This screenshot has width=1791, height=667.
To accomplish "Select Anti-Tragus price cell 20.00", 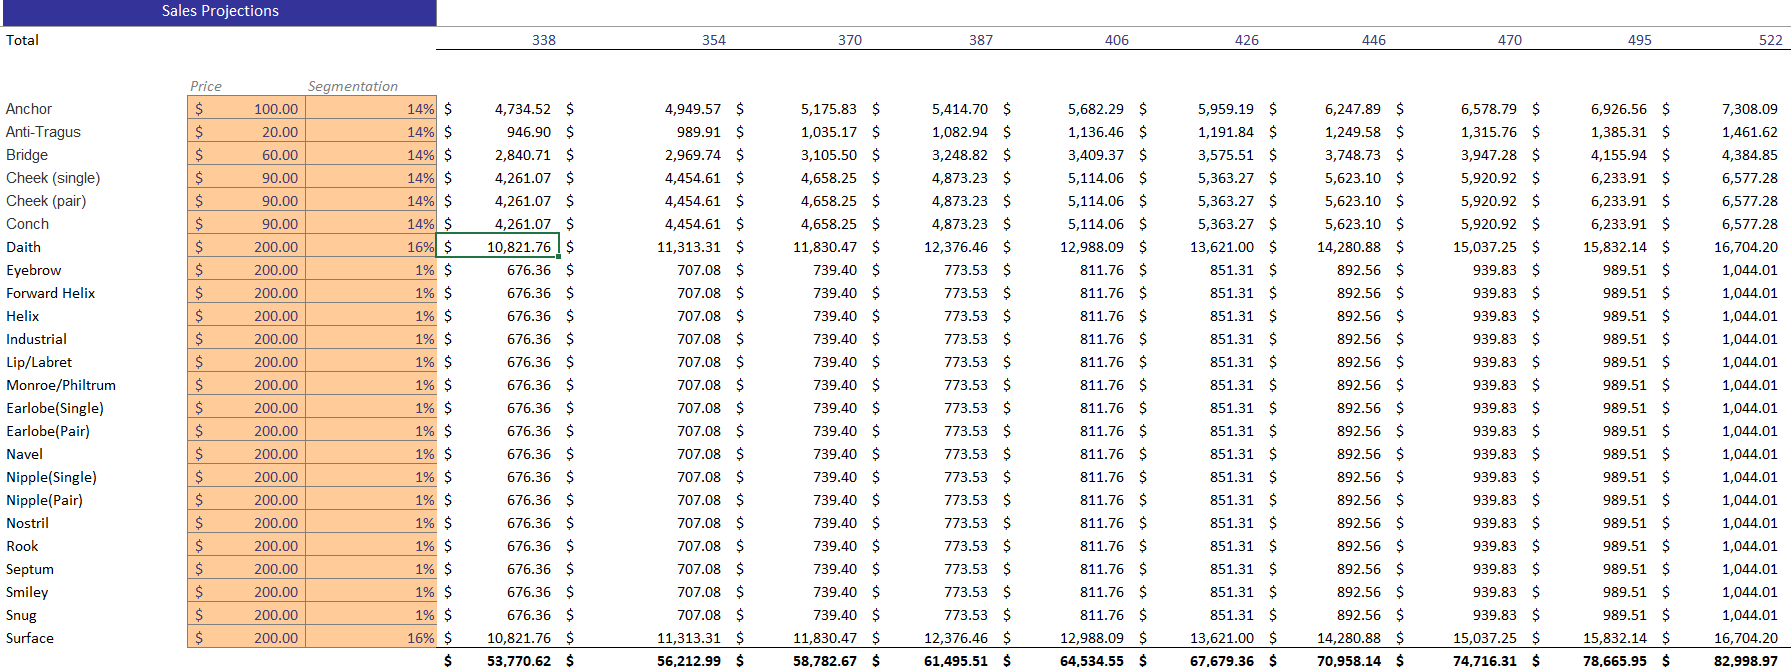I will (246, 132).
